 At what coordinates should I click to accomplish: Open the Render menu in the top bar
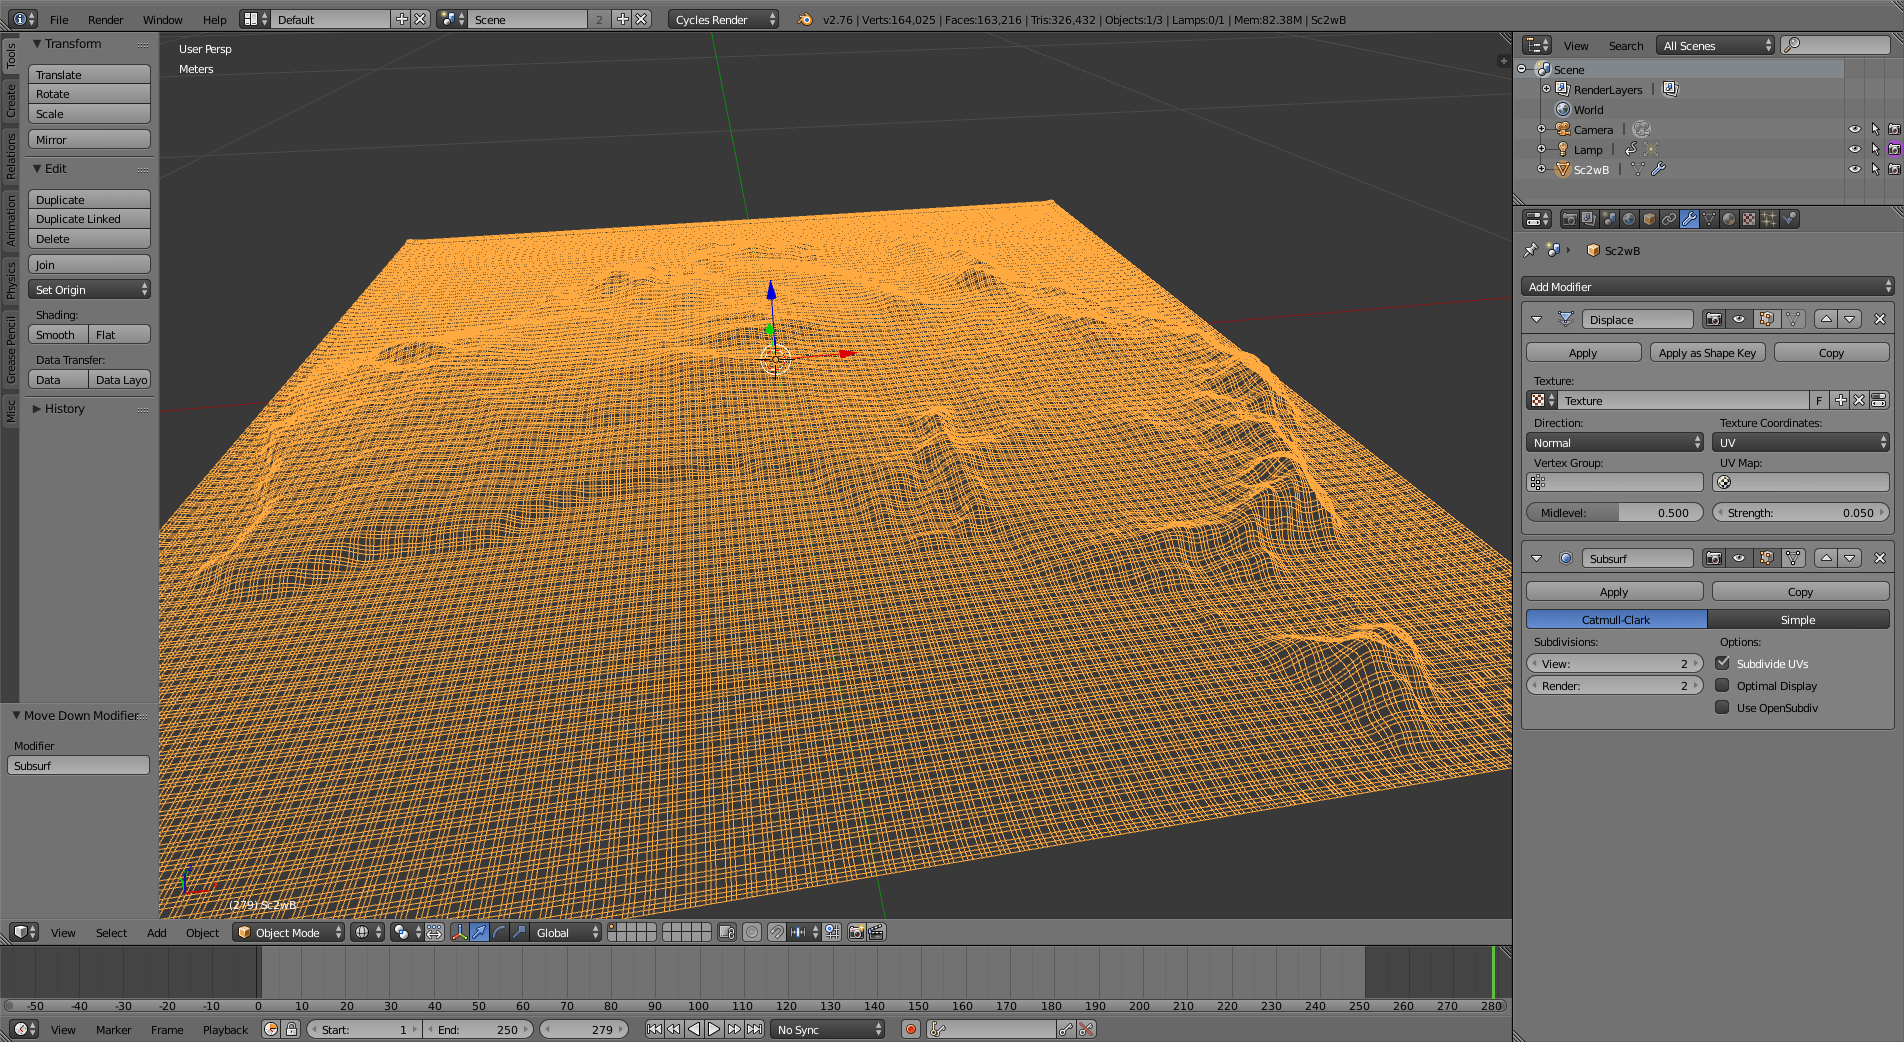[105, 19]
